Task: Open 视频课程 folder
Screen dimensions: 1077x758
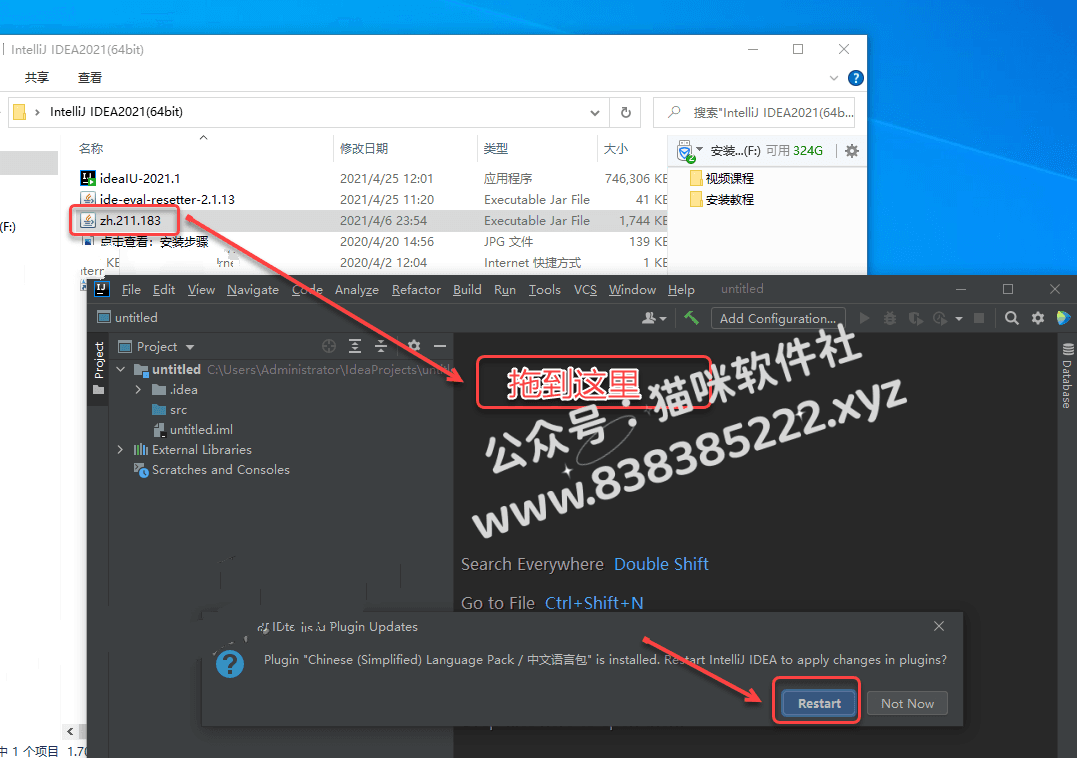Action: pos(721,179)
